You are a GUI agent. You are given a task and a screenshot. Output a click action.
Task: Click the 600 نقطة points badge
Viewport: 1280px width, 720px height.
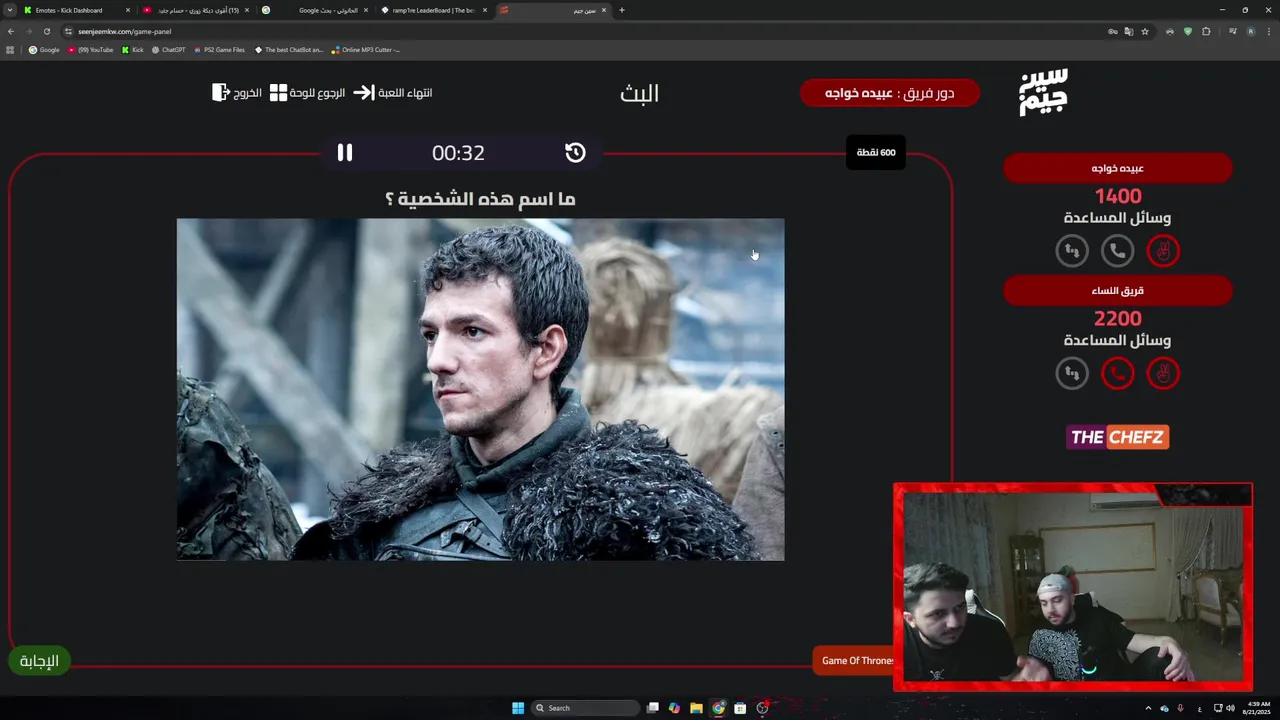pyautogui.click(x=876, y=152)
